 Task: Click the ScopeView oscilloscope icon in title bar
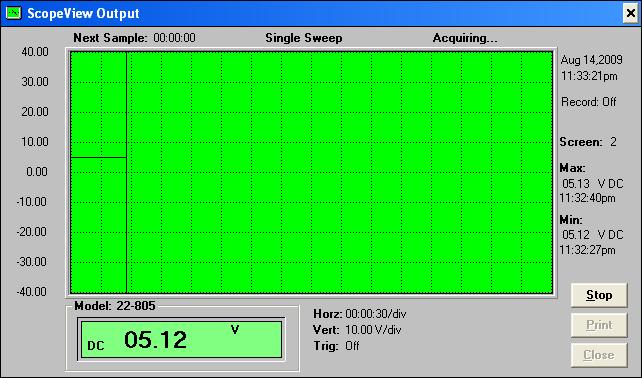pos(14,13)
